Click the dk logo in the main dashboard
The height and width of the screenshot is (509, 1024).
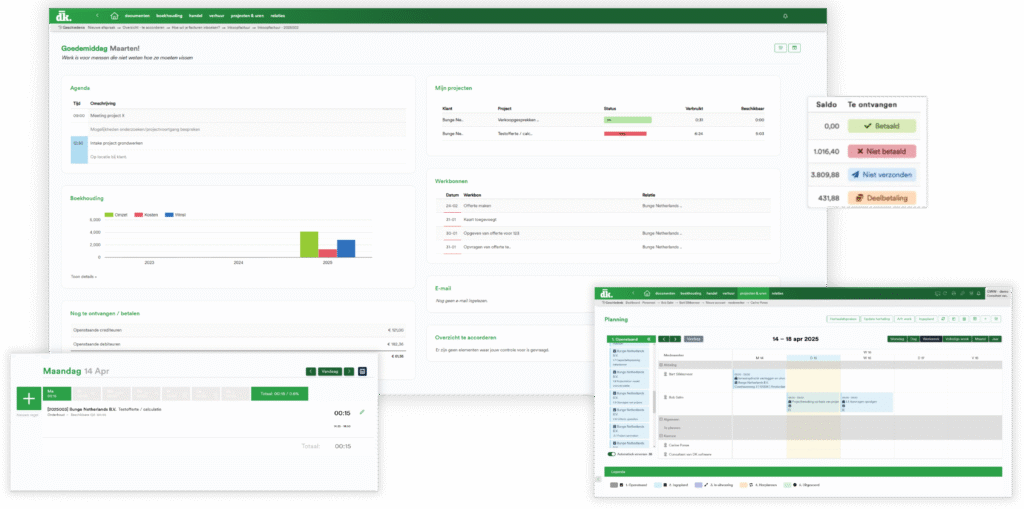pos(63,16)
